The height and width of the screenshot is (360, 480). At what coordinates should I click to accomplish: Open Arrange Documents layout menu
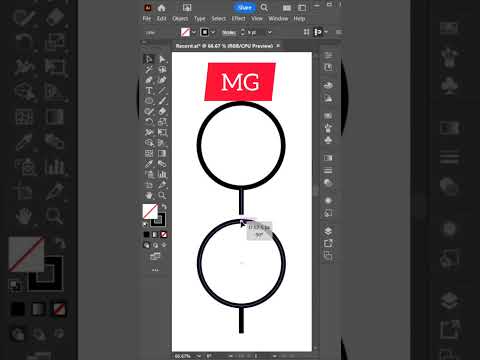[287, 8]
